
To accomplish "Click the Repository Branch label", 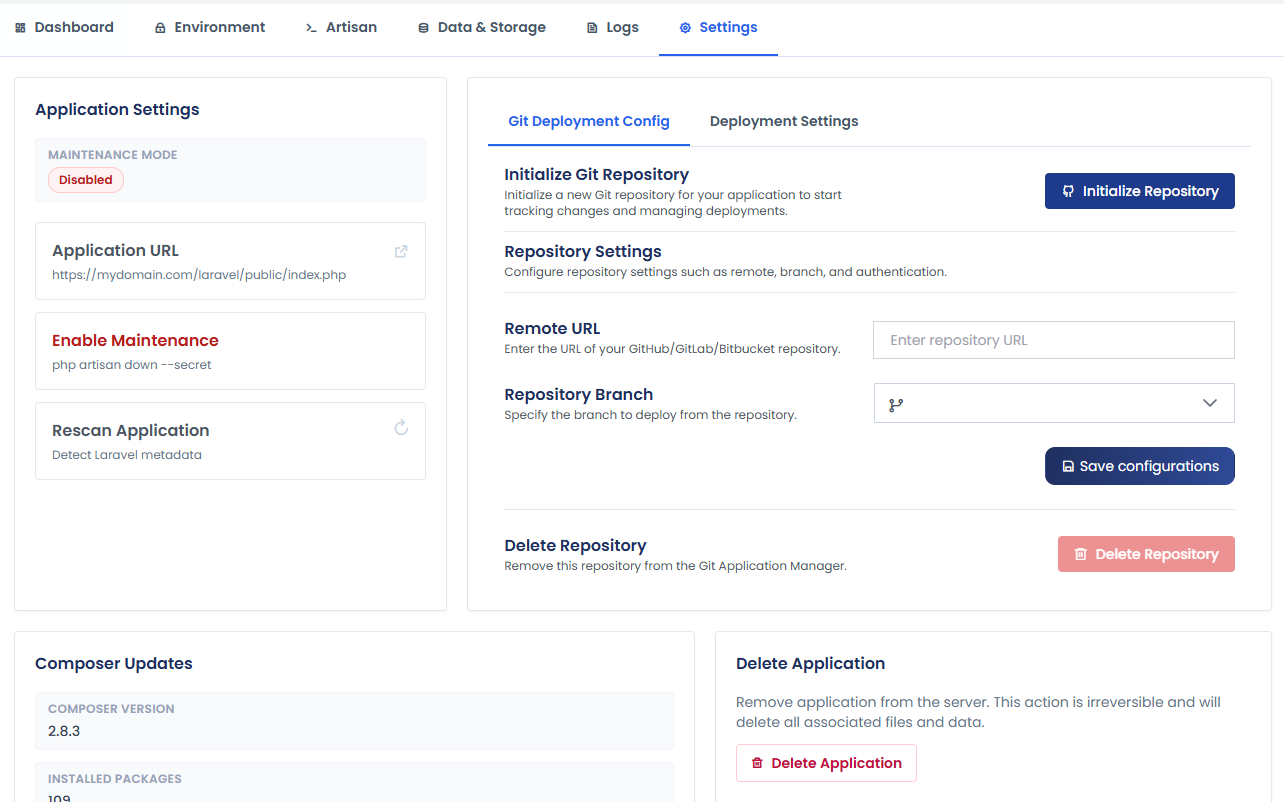I will pyautogui.click(x=579, y=394).
